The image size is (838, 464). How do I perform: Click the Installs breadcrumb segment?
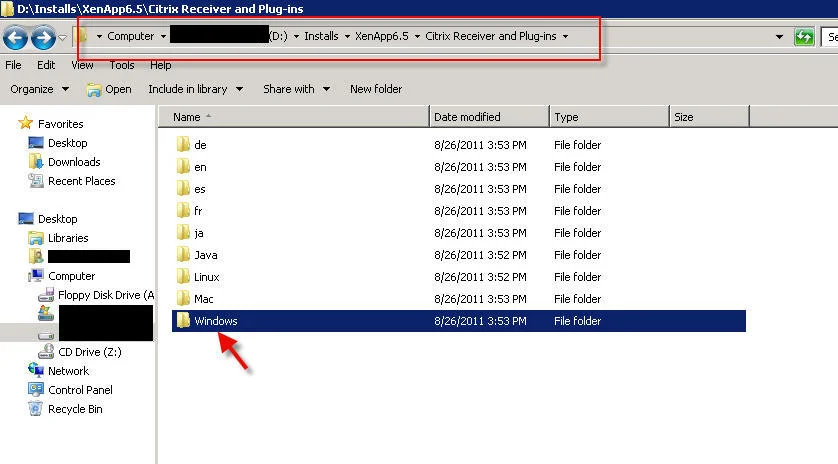(321, 36)
